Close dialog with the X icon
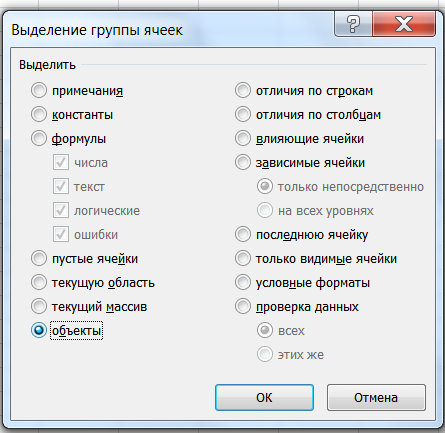This screenshot has width=445, height=433. click(x=404, y=24)
